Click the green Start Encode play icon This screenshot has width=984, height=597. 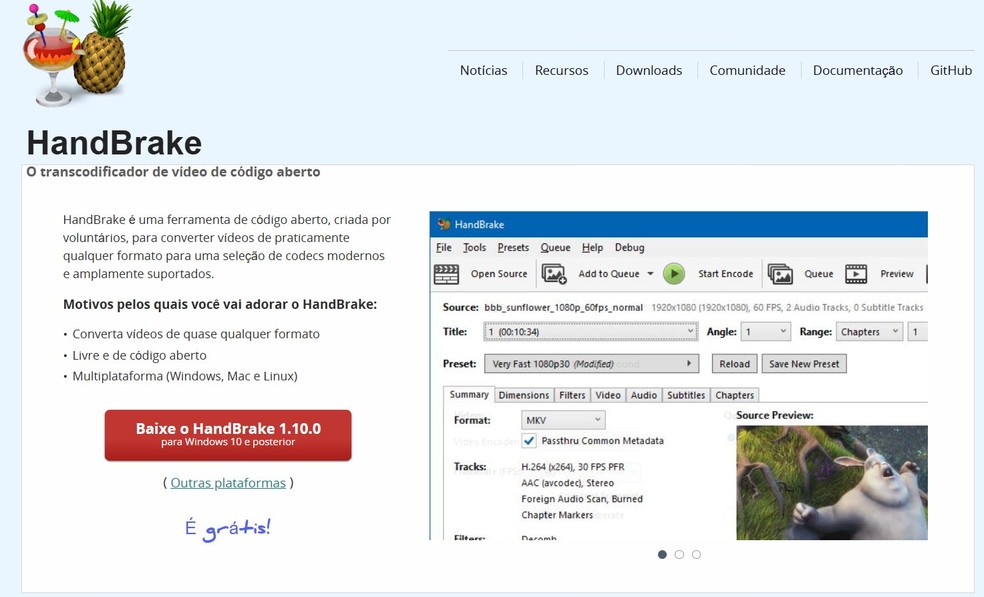coord(674,274)
